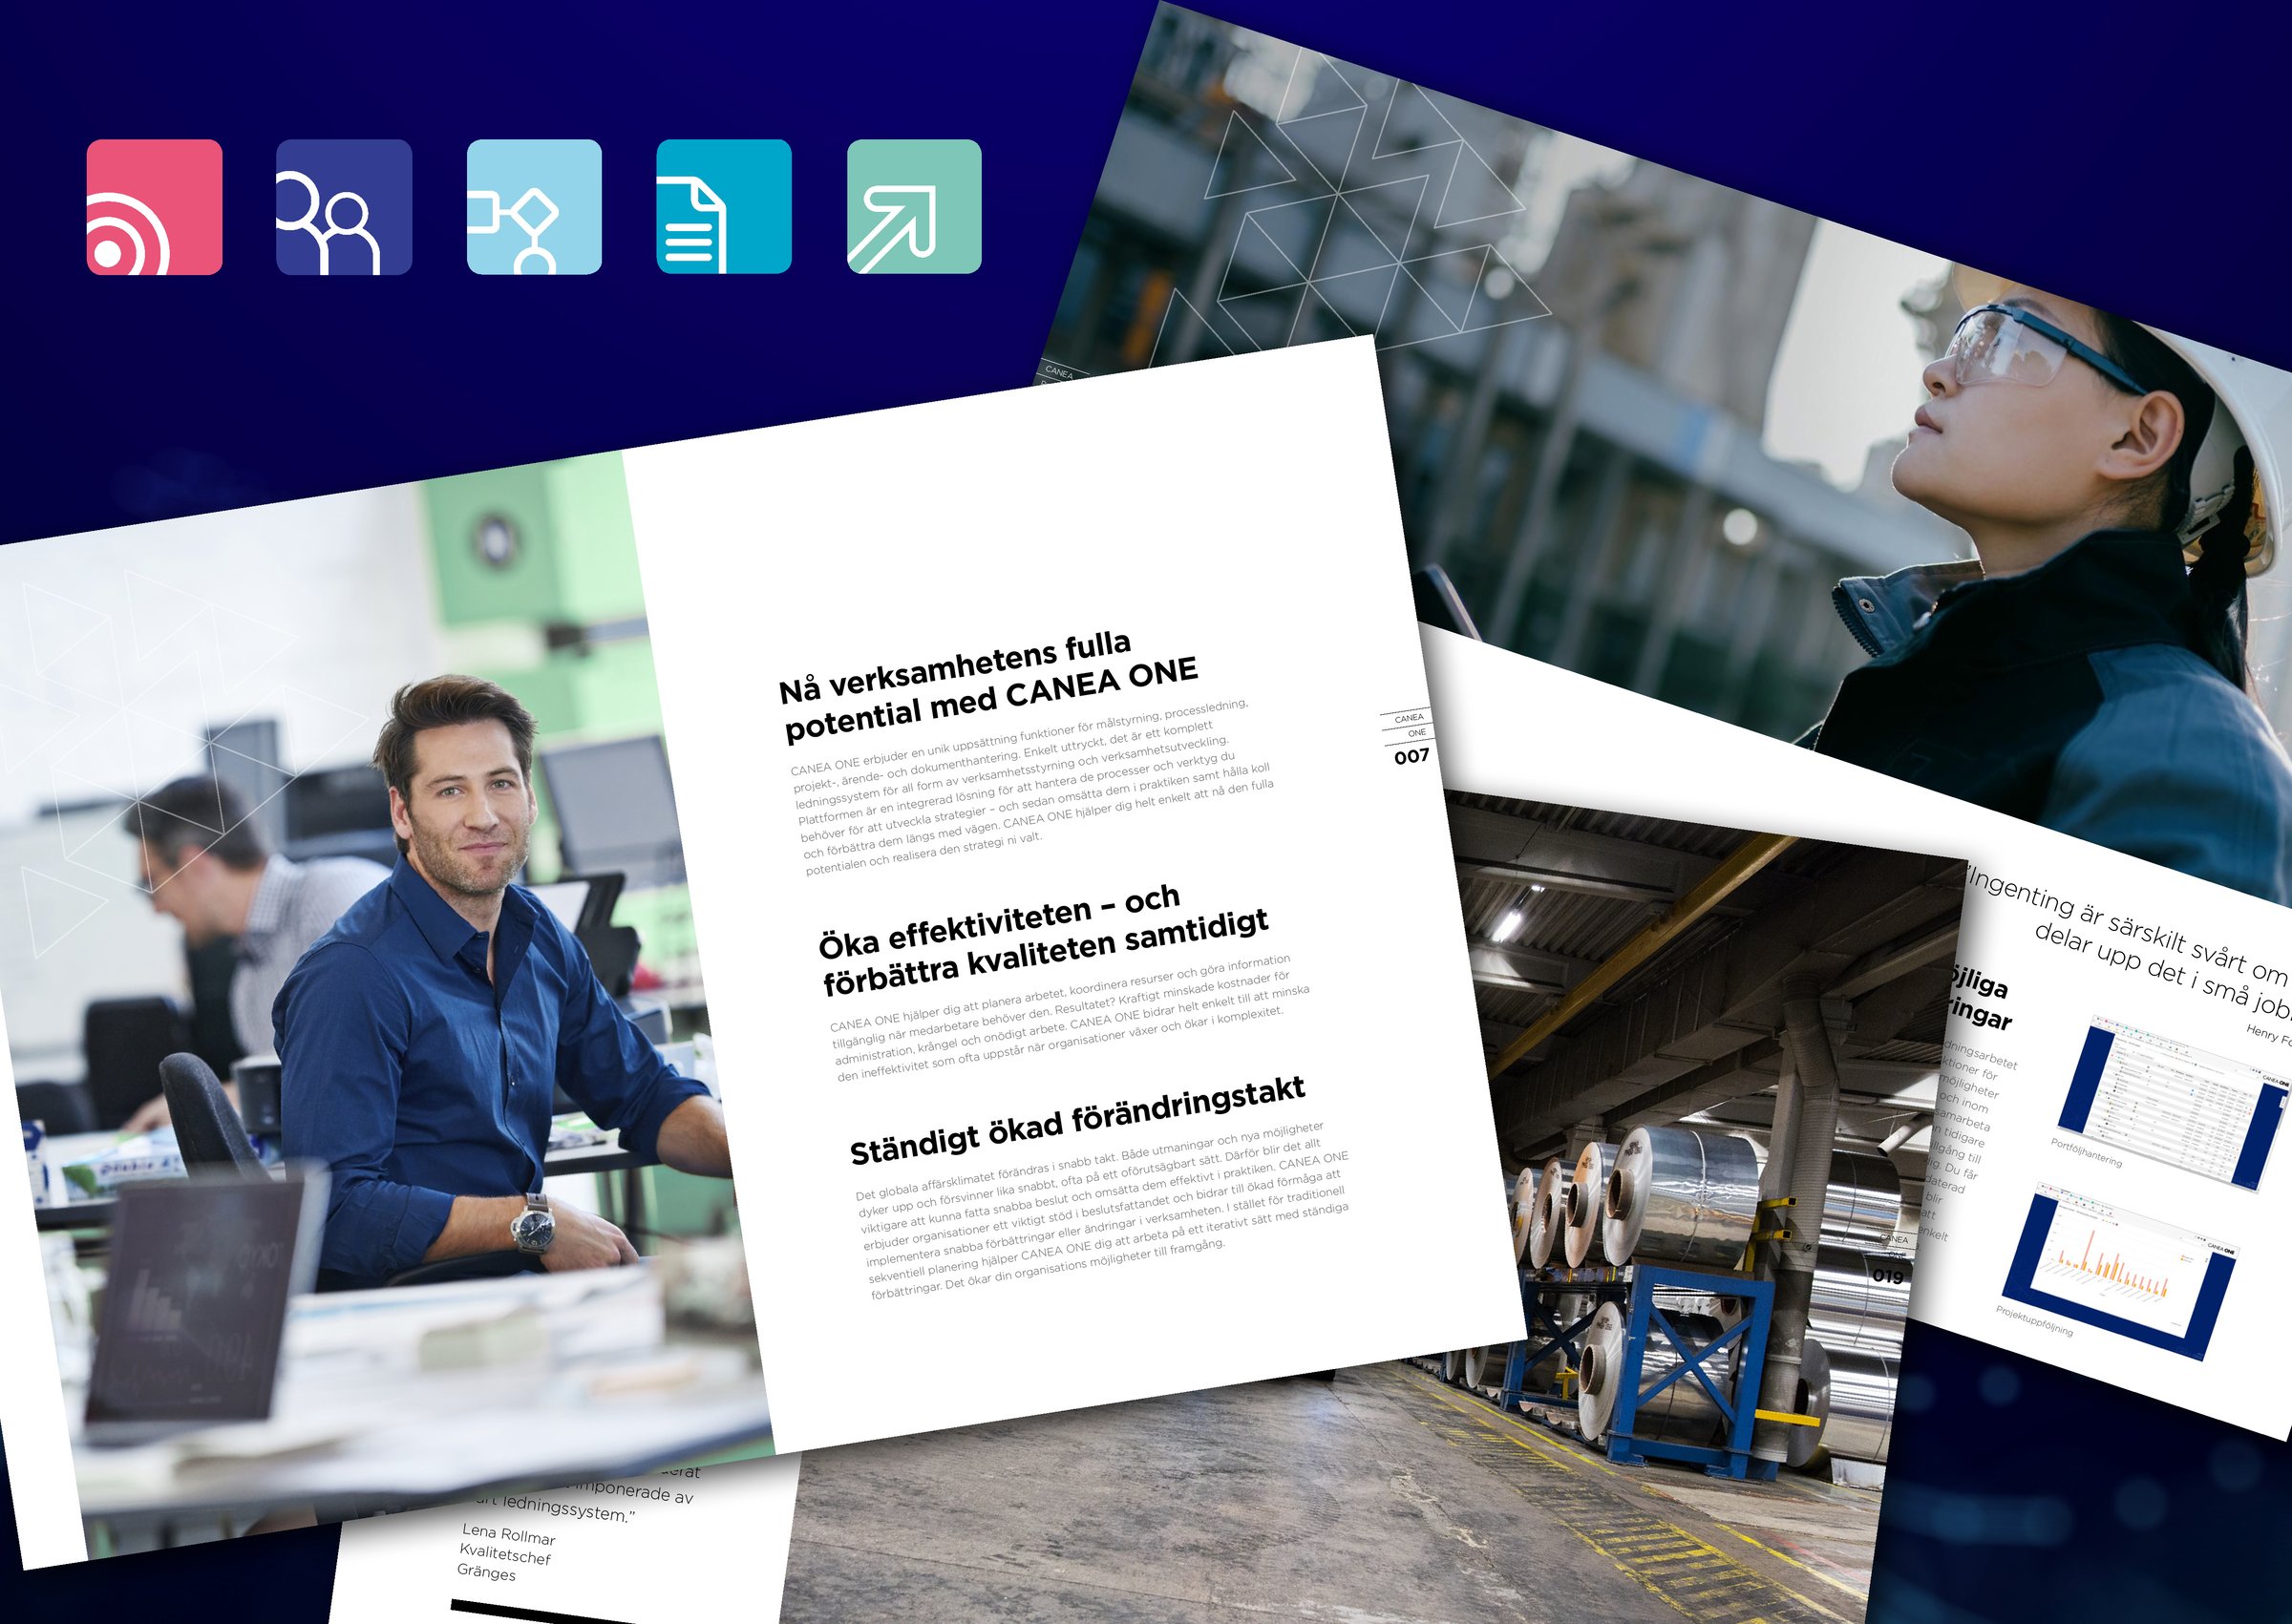Image resolution: width=2292 pixels, height=1624 pixels.
Task: Click the page number 007 label
Action: [1411, 757]
